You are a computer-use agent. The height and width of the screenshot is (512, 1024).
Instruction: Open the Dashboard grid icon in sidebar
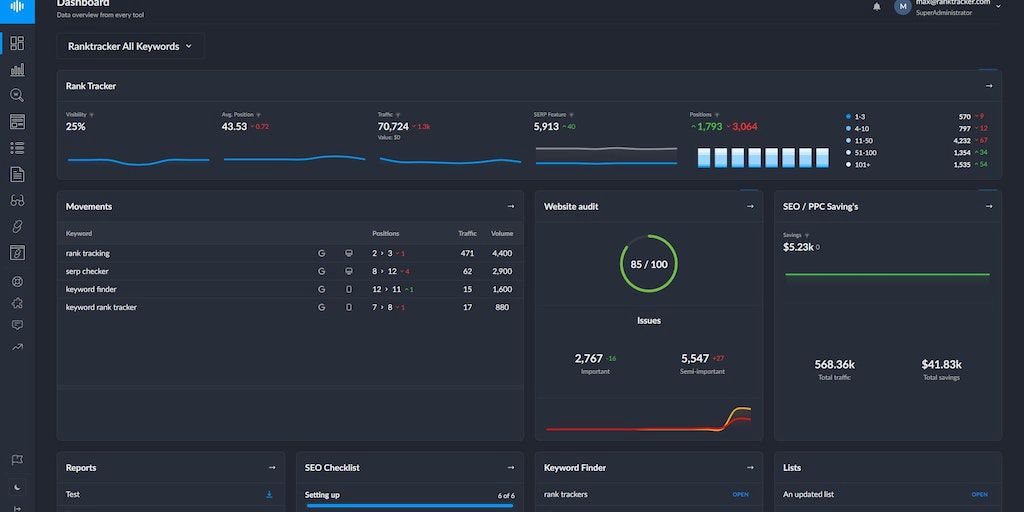(x=17, y=43)
